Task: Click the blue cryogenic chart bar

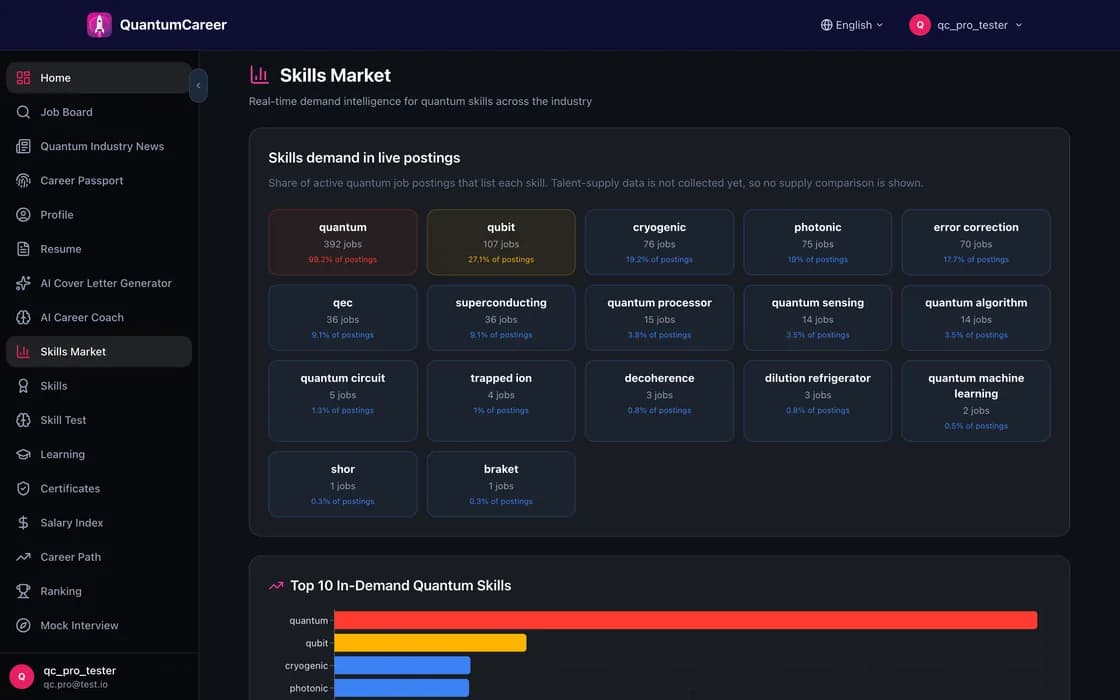Action: (402, 666)
